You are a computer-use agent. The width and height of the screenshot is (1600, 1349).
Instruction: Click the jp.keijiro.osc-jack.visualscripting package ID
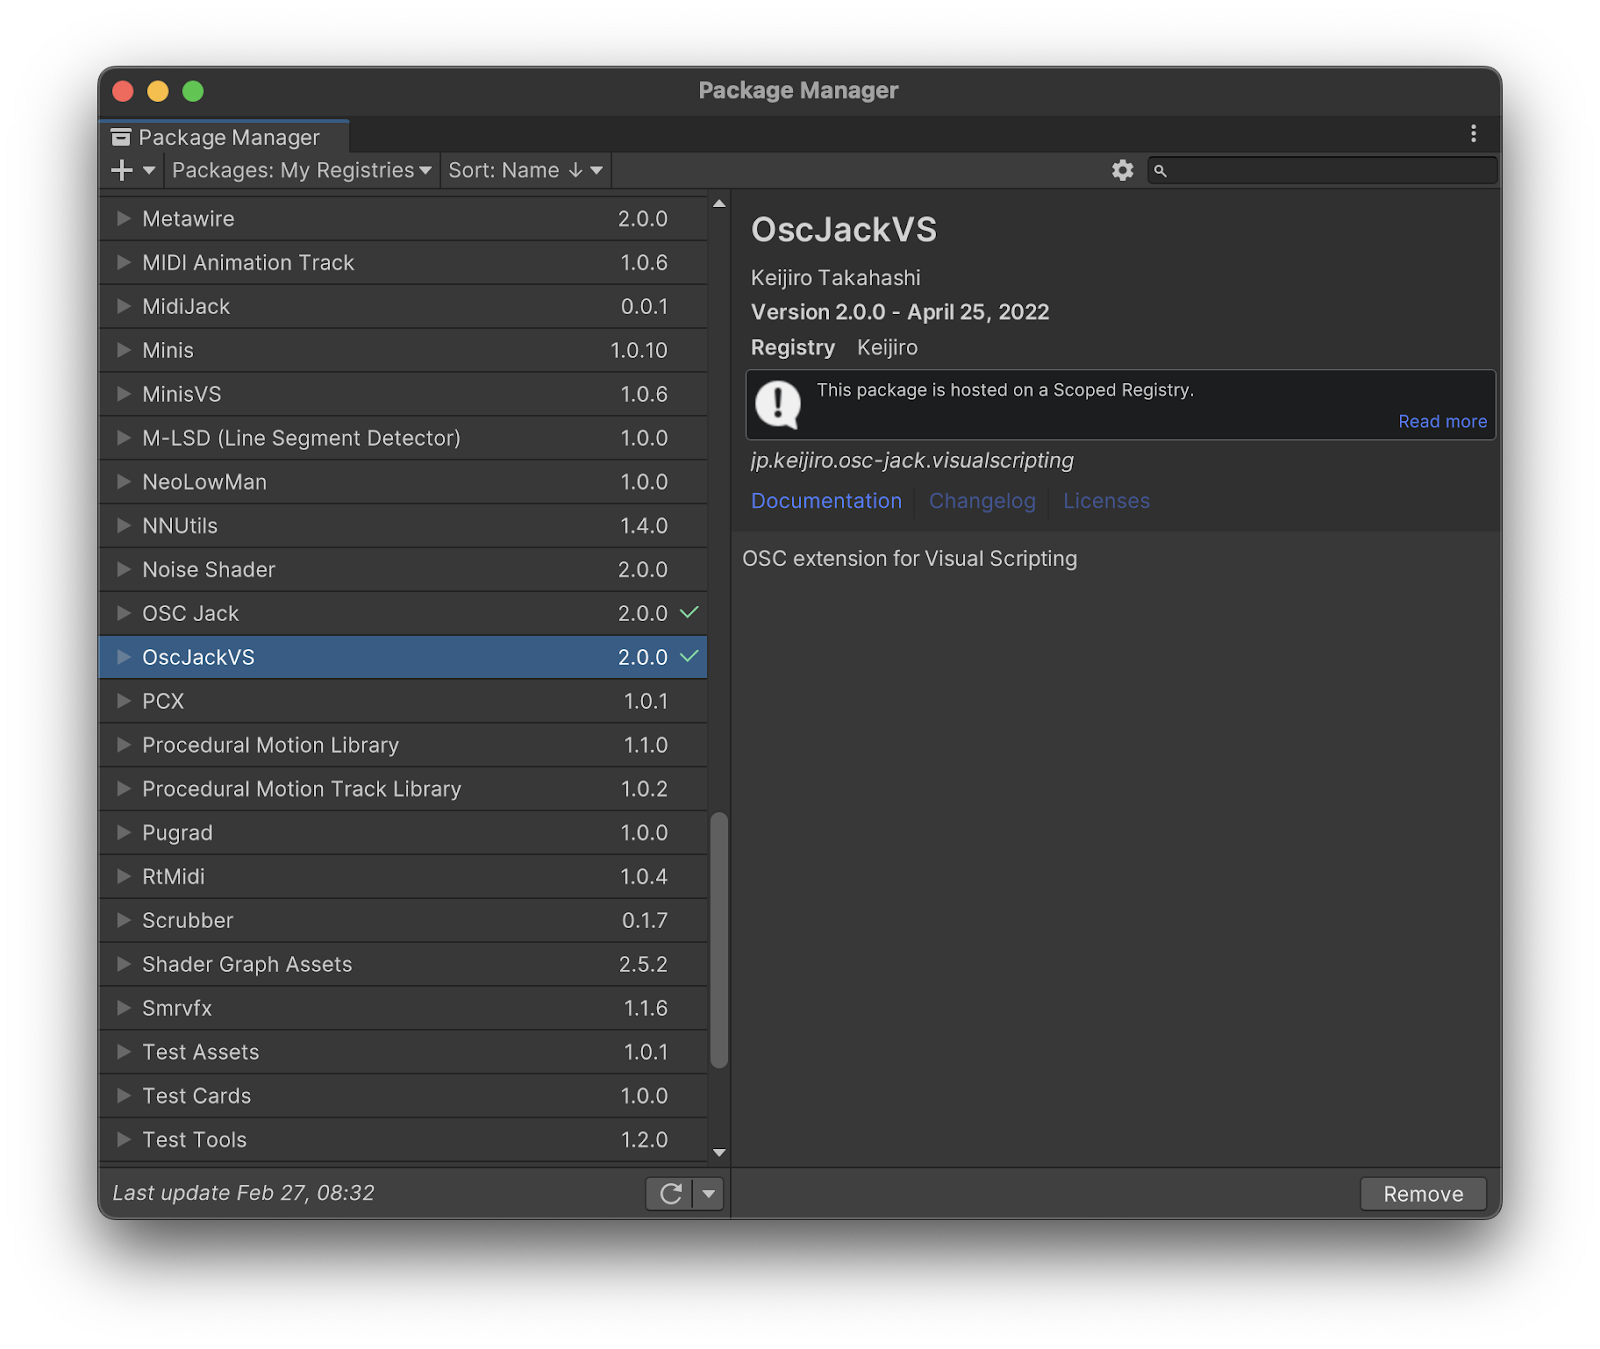(x=912, y=461)
